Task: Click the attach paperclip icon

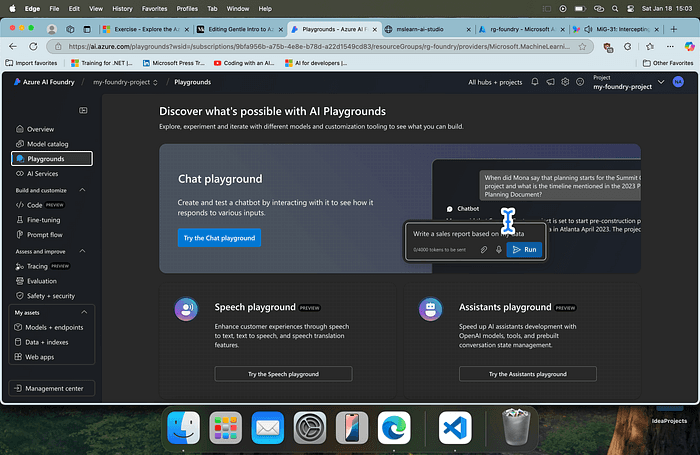Action: click(x=483, y=250)
